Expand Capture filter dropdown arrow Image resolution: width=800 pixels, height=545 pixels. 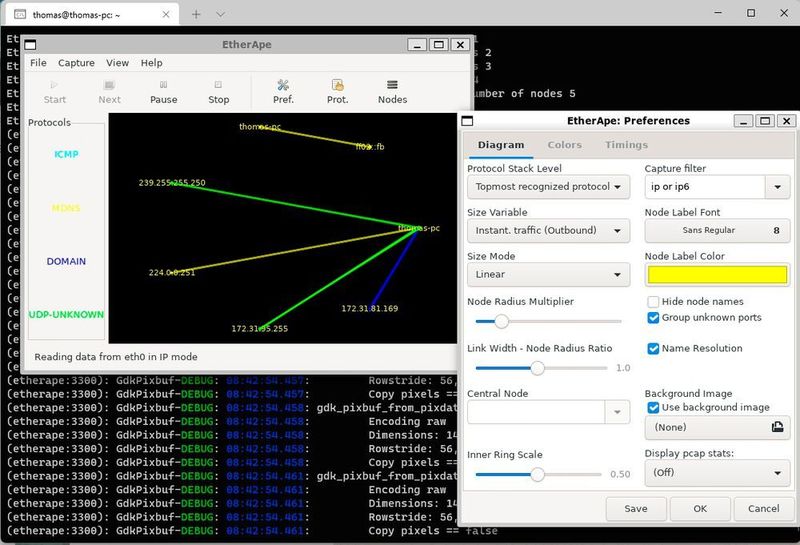[x=777, y=187]
